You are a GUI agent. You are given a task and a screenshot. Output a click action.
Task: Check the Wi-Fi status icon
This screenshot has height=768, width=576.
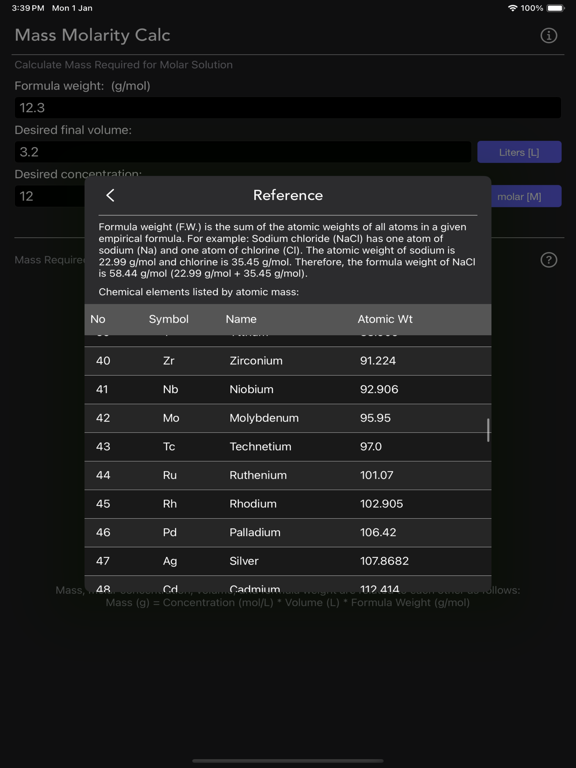[513, 8]
